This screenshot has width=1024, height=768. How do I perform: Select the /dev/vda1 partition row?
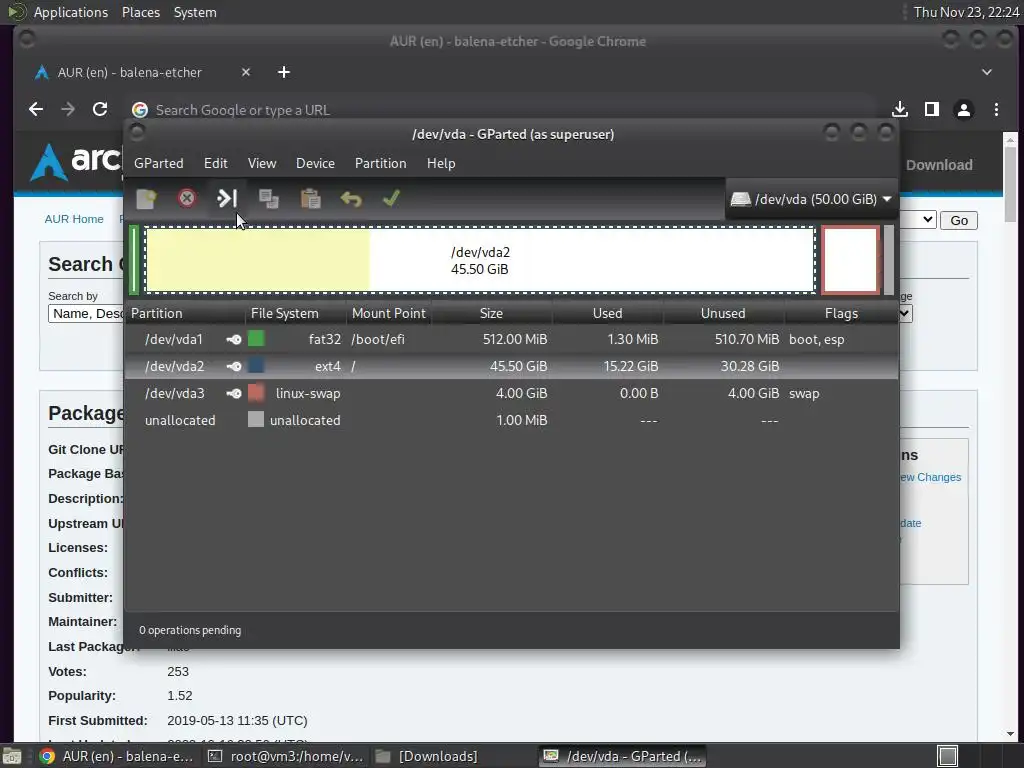tap(511, 340)
